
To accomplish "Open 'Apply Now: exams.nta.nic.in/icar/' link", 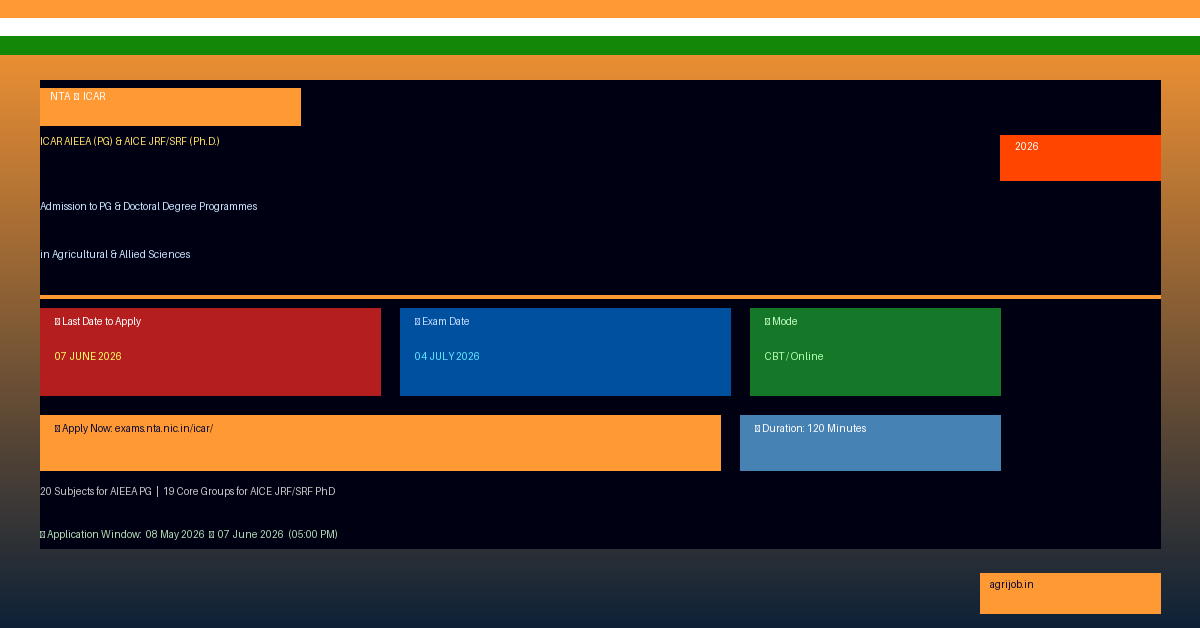I will (380, 443).
